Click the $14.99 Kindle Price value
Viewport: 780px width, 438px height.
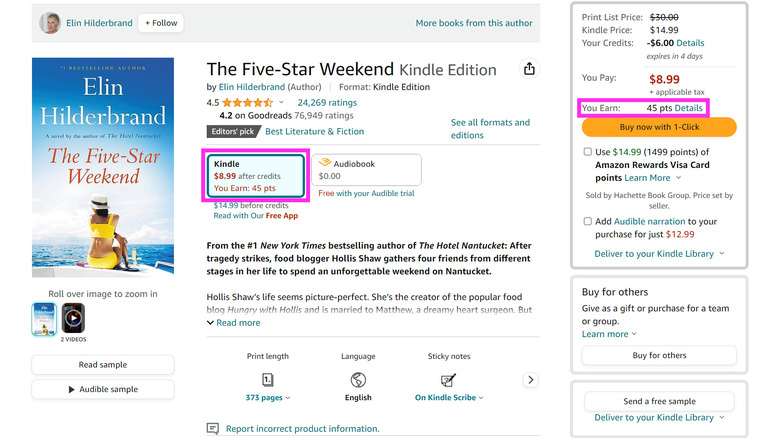pos(664,30)
